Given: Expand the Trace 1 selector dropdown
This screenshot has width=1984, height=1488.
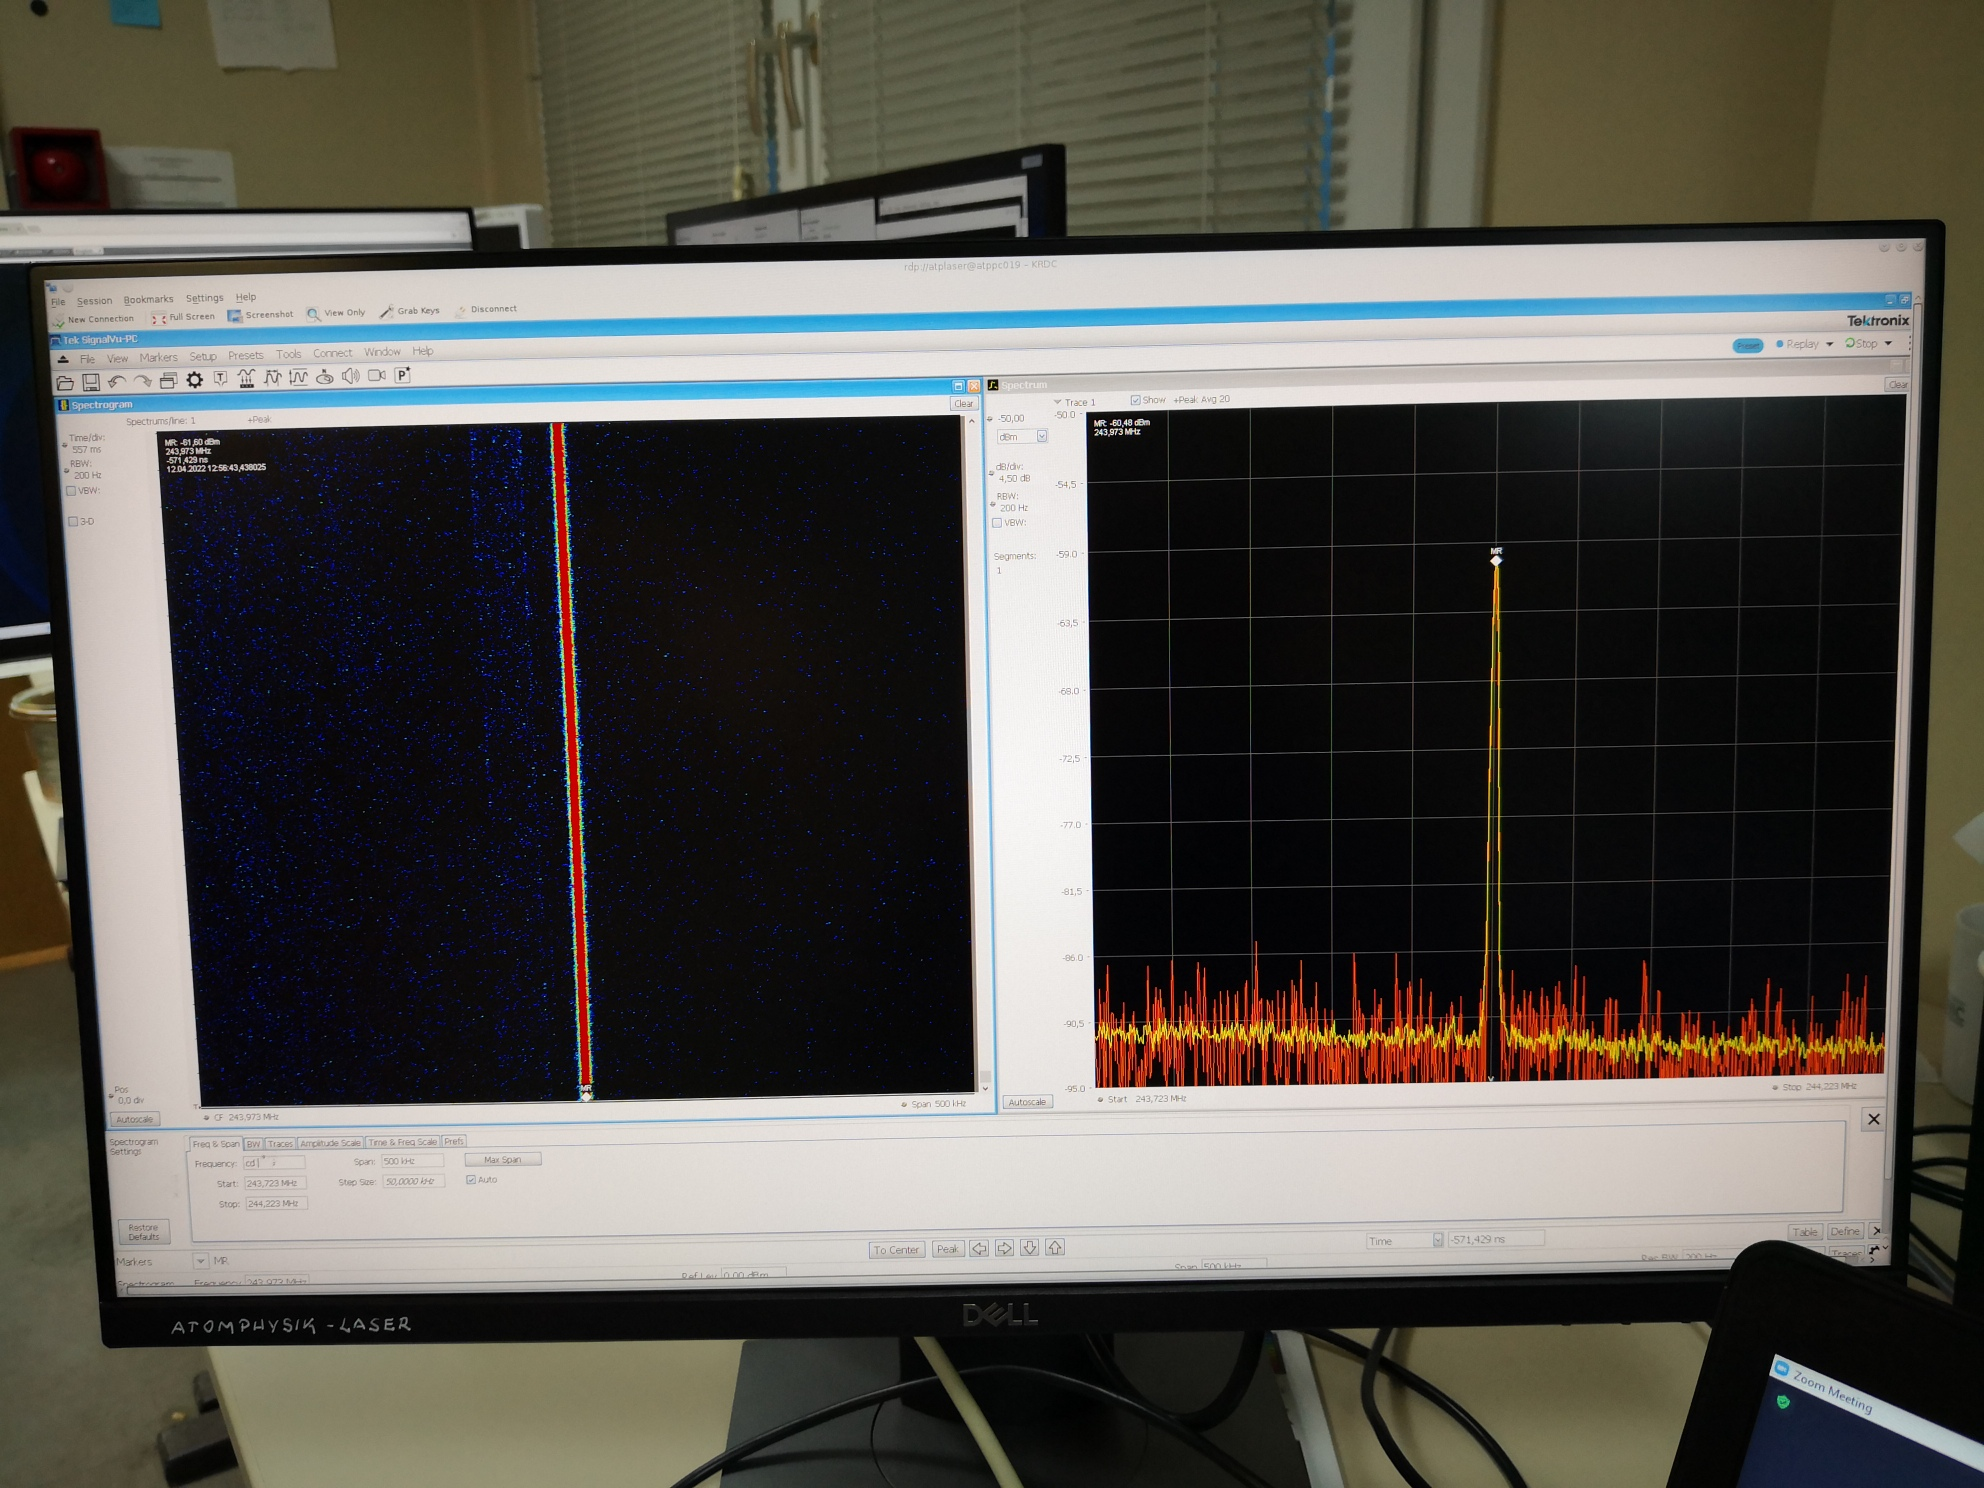Looking at the screenshot, I should coord(1058,402).
